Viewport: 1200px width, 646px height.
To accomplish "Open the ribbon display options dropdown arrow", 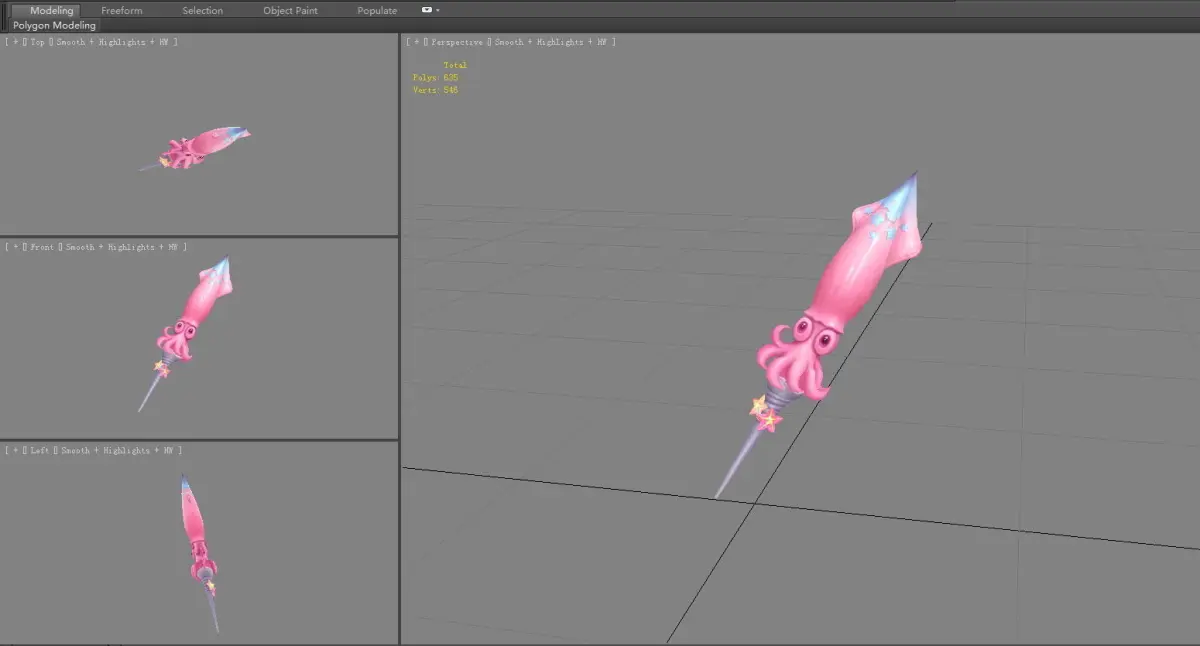I will coord(438,10).
